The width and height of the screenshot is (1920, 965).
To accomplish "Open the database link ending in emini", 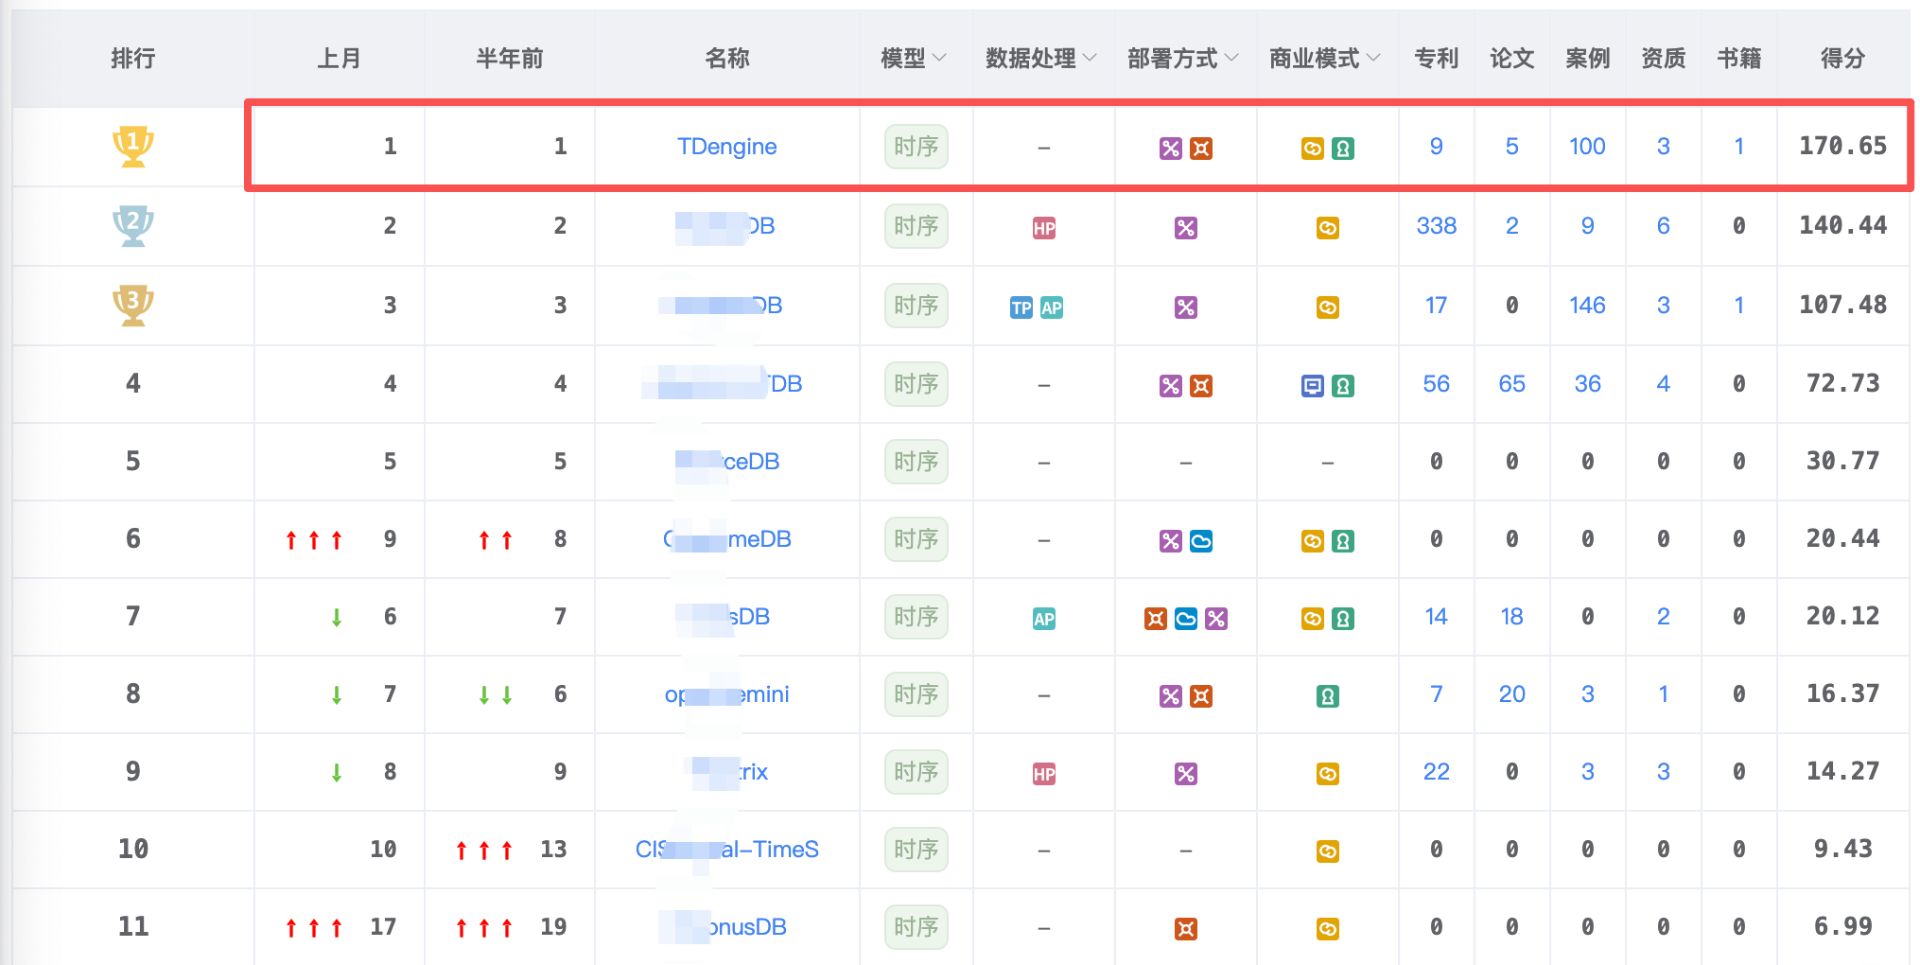I will pyautogui.click(x=727, y=695).
